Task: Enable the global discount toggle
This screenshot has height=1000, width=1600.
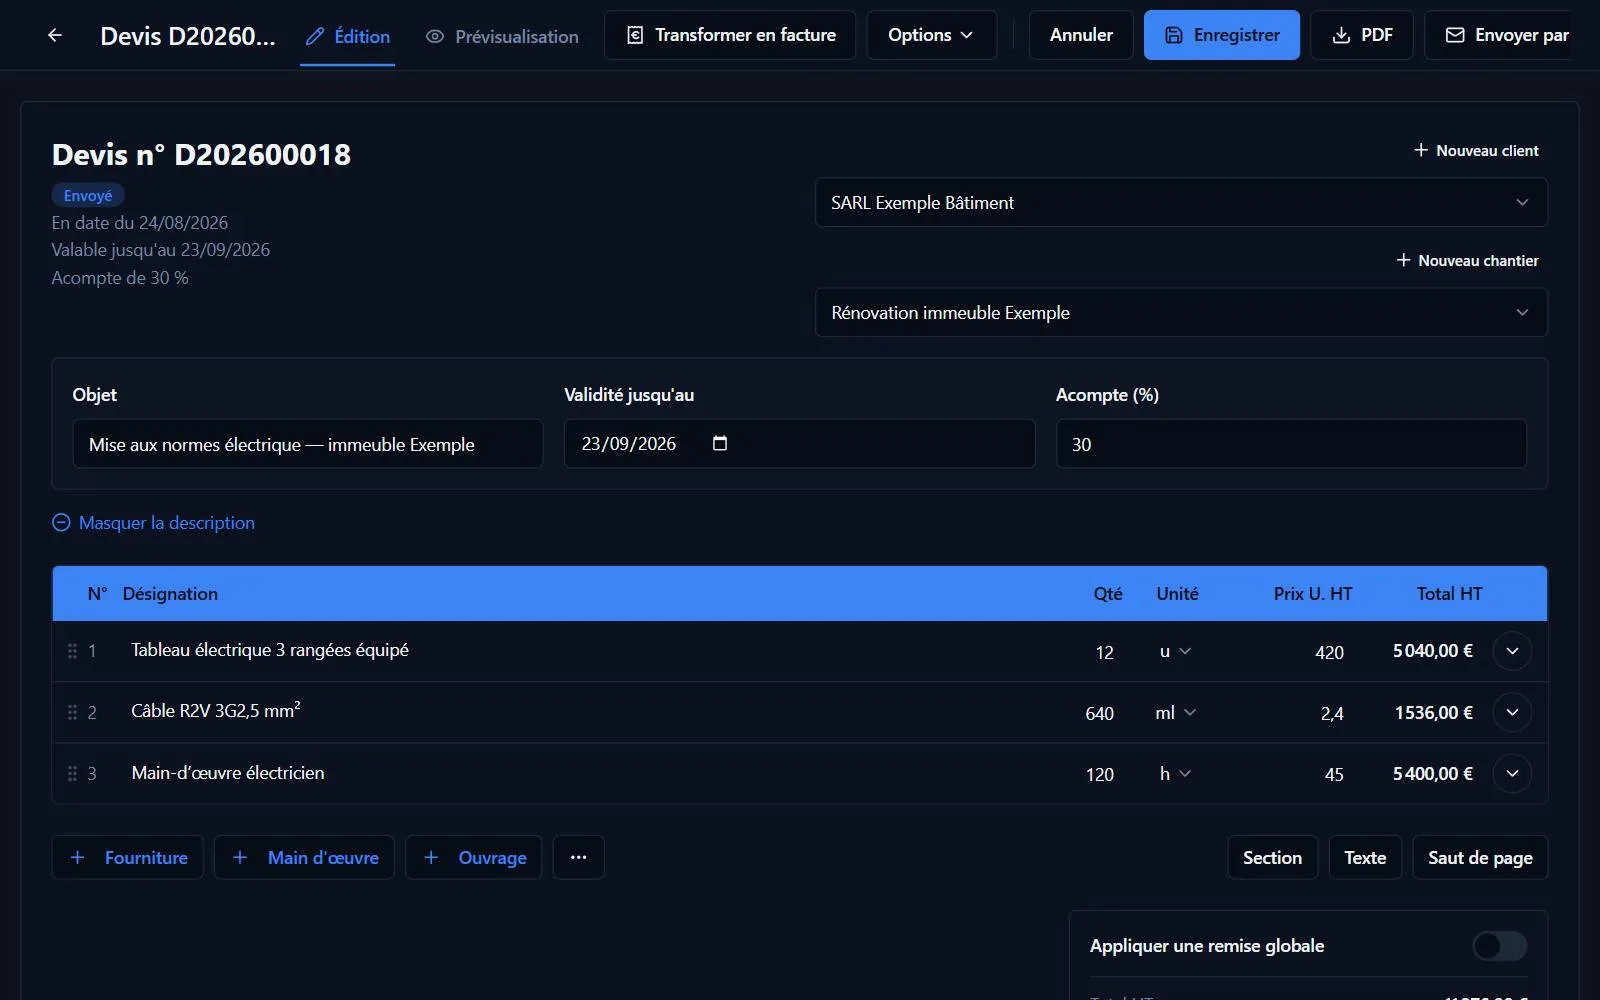Action: (1499, 946)
